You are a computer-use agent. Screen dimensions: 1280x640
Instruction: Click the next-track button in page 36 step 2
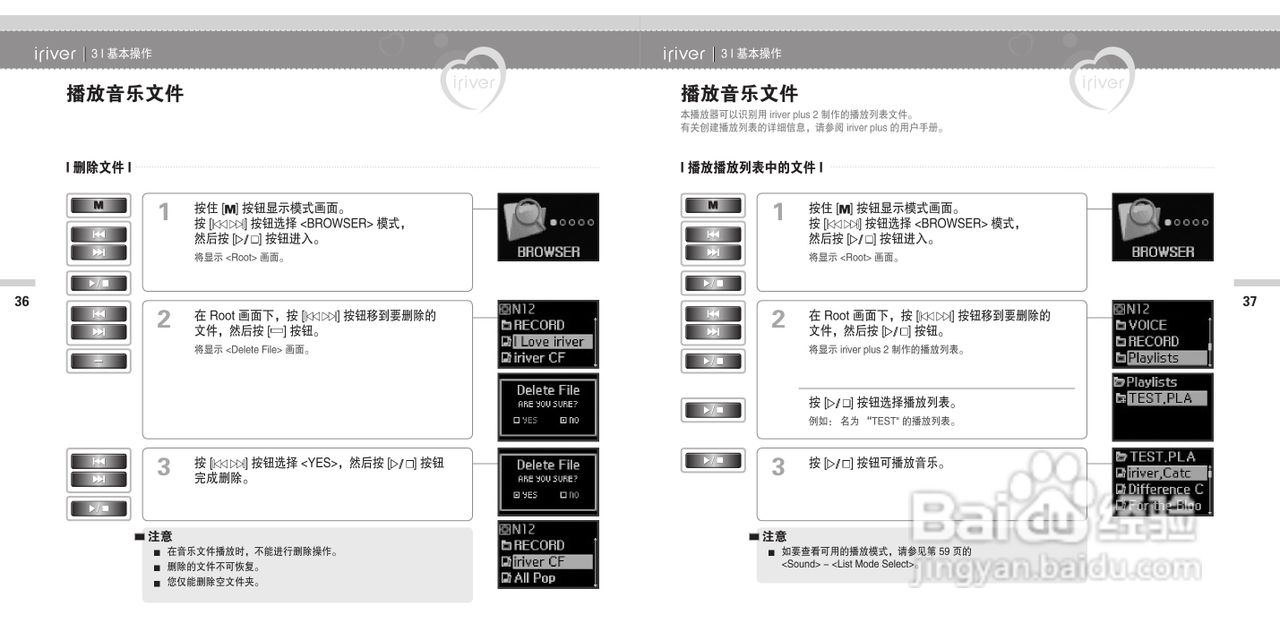tap(98, 331)
